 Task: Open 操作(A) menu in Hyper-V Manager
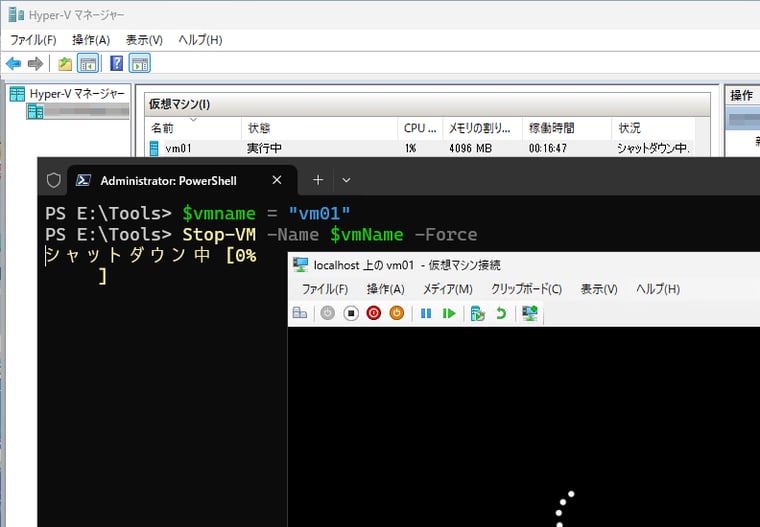[91, 40]
